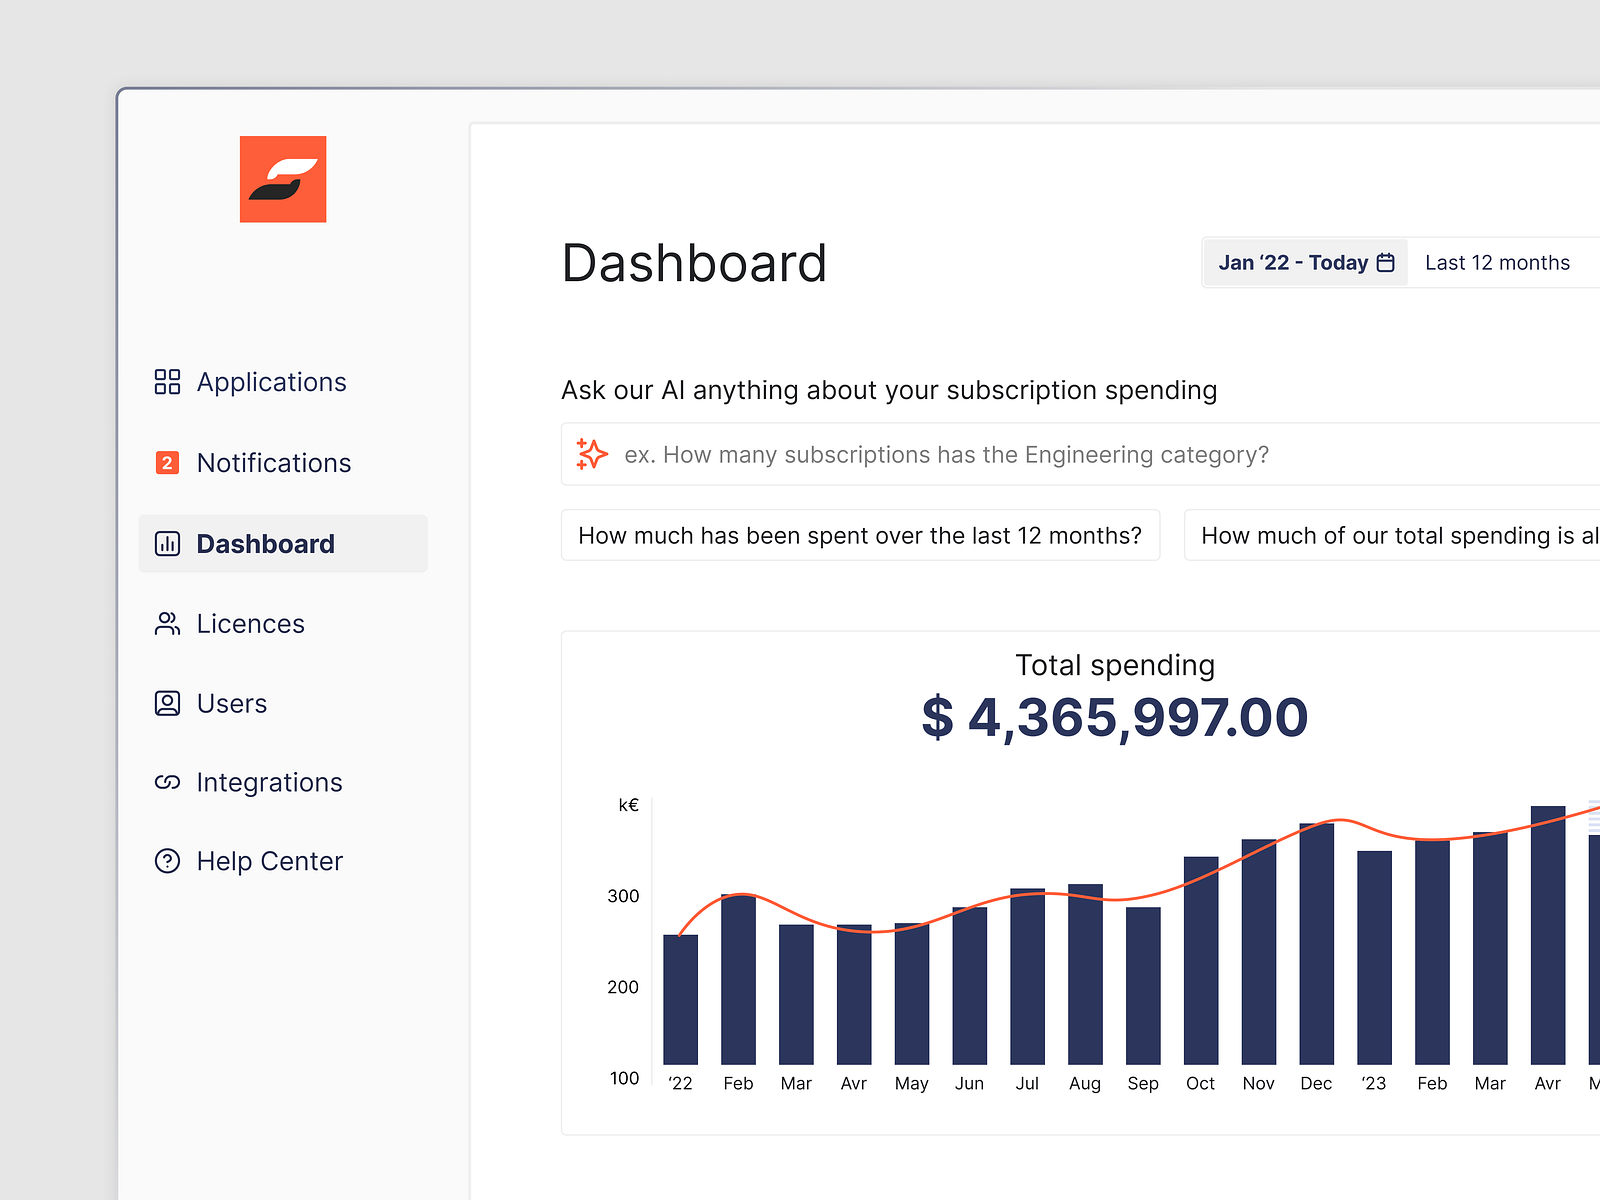
Task: Click the Users profile icon
Action: click(x=167, y=704)
